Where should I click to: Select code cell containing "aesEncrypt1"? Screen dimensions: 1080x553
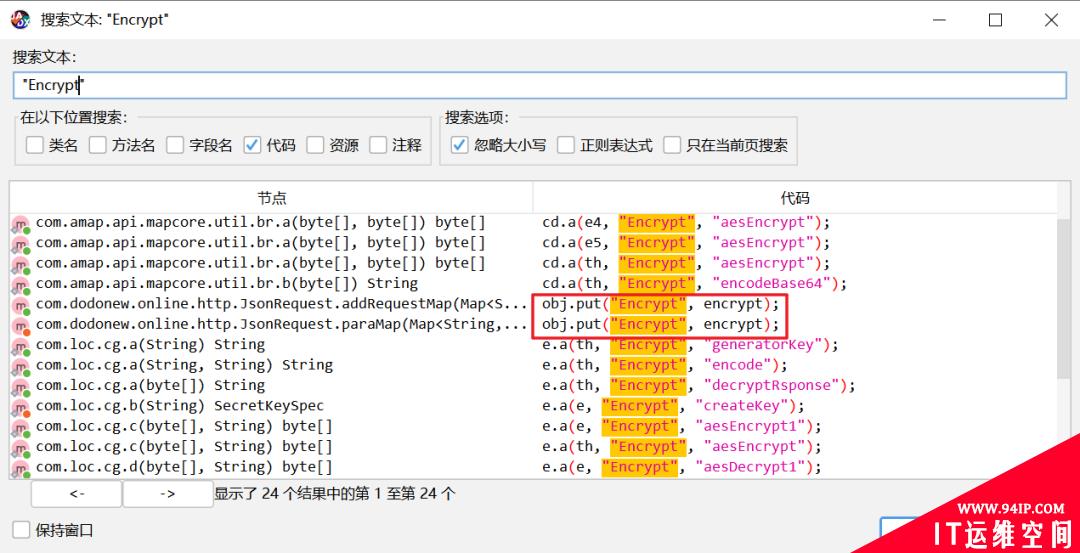pos(683,426)
